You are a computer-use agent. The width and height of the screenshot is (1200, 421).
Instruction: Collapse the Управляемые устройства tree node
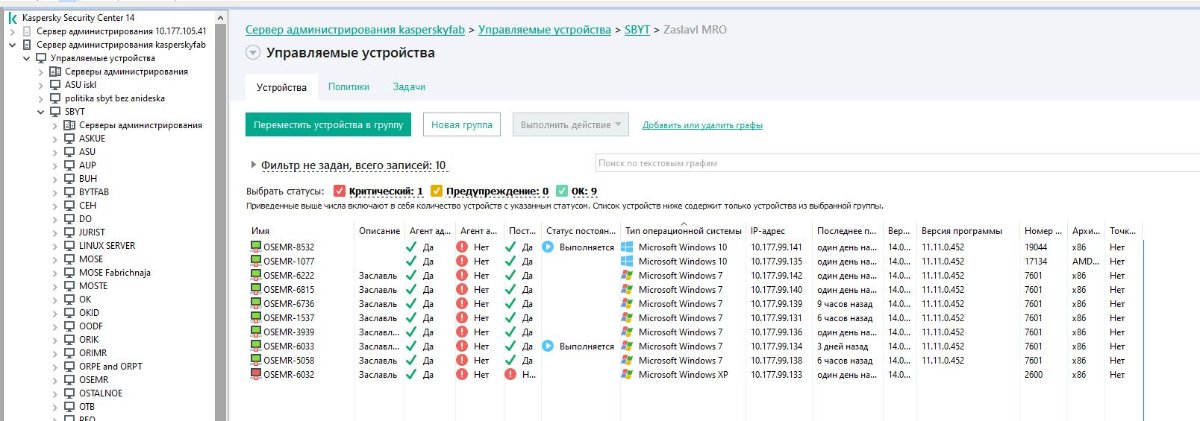[x=27, y=58]
